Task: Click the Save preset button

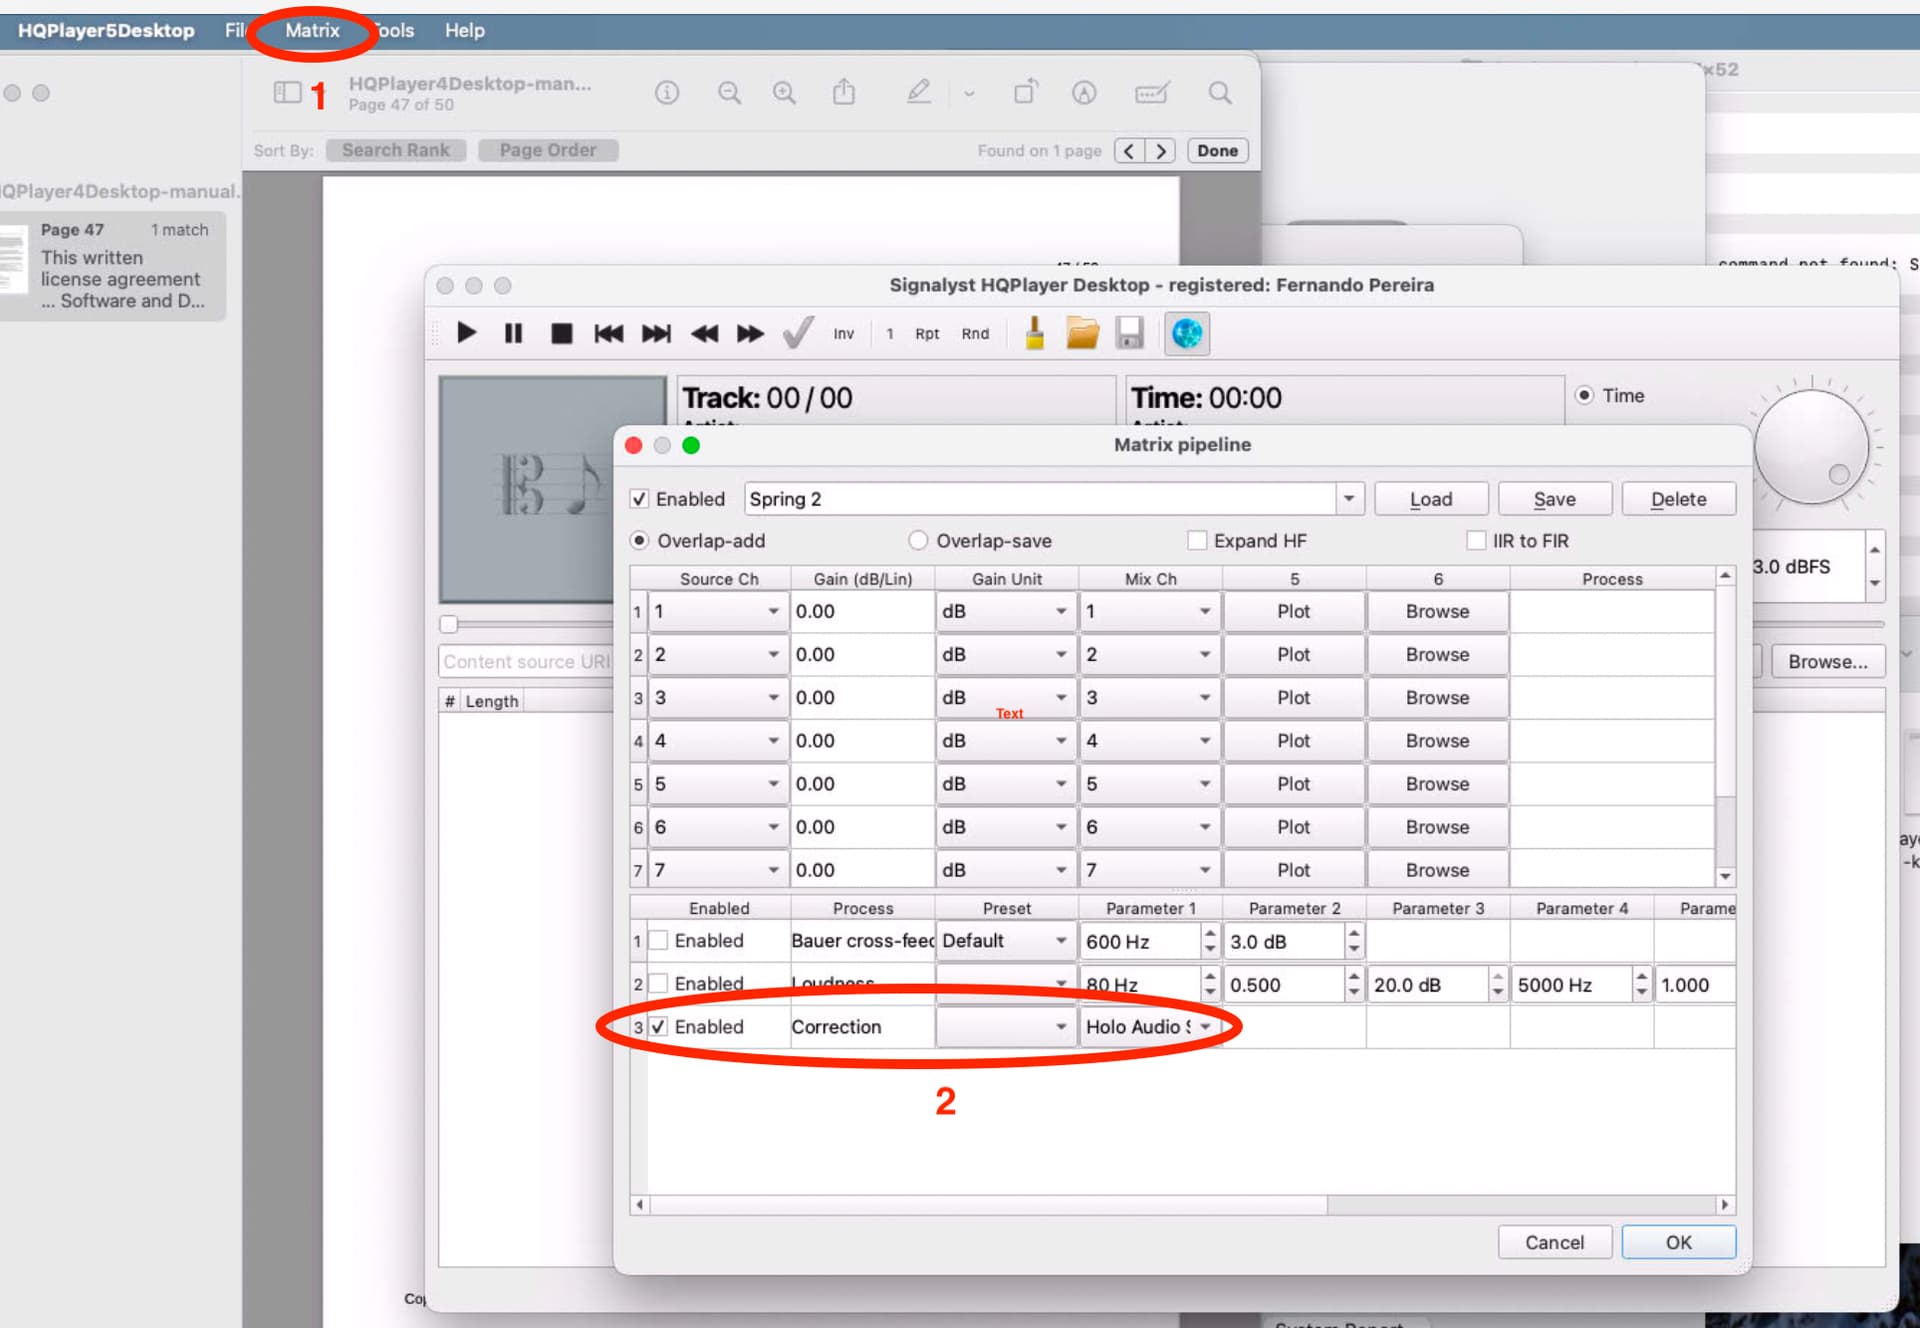Action: (x=1555, y=499)
